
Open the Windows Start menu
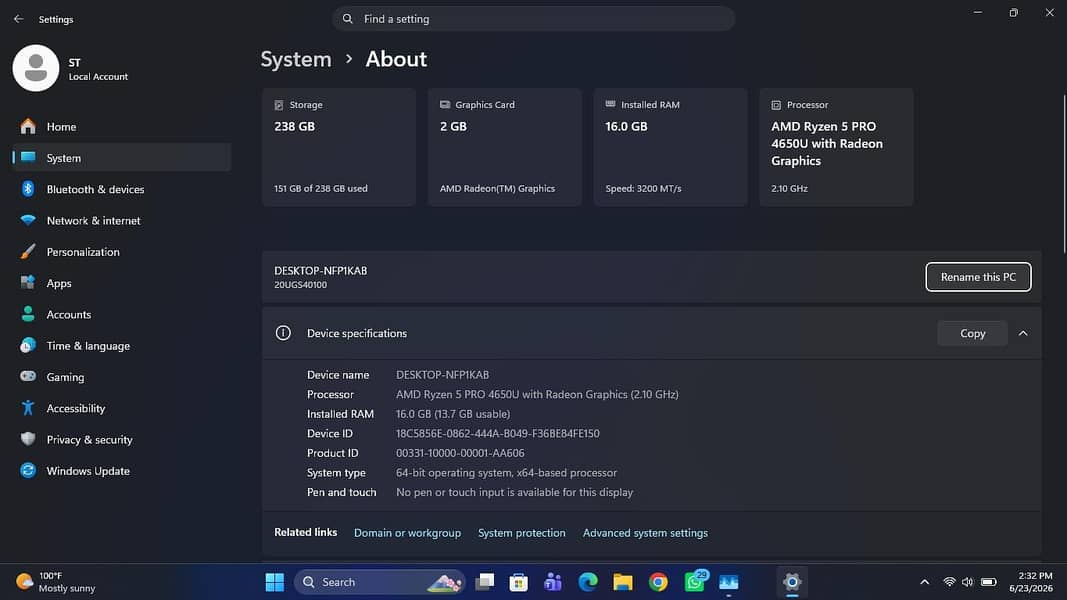pyautogui.click(x=275, y=582)
